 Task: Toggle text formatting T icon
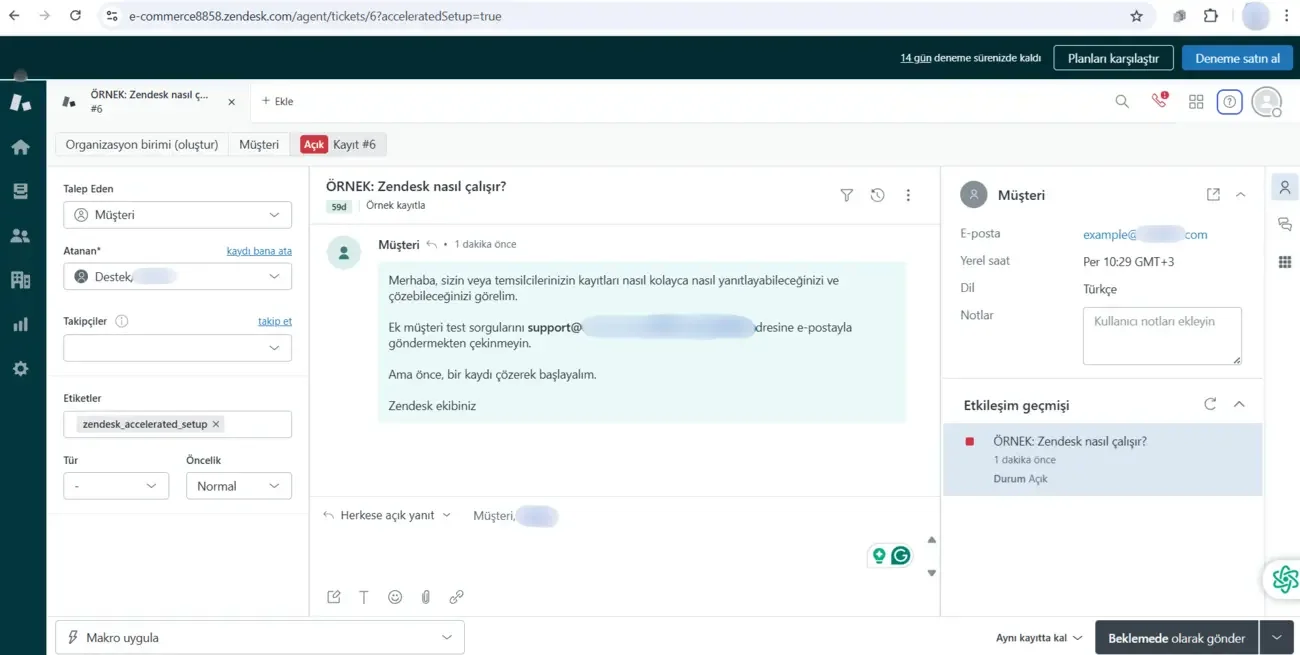click(364, 597)
